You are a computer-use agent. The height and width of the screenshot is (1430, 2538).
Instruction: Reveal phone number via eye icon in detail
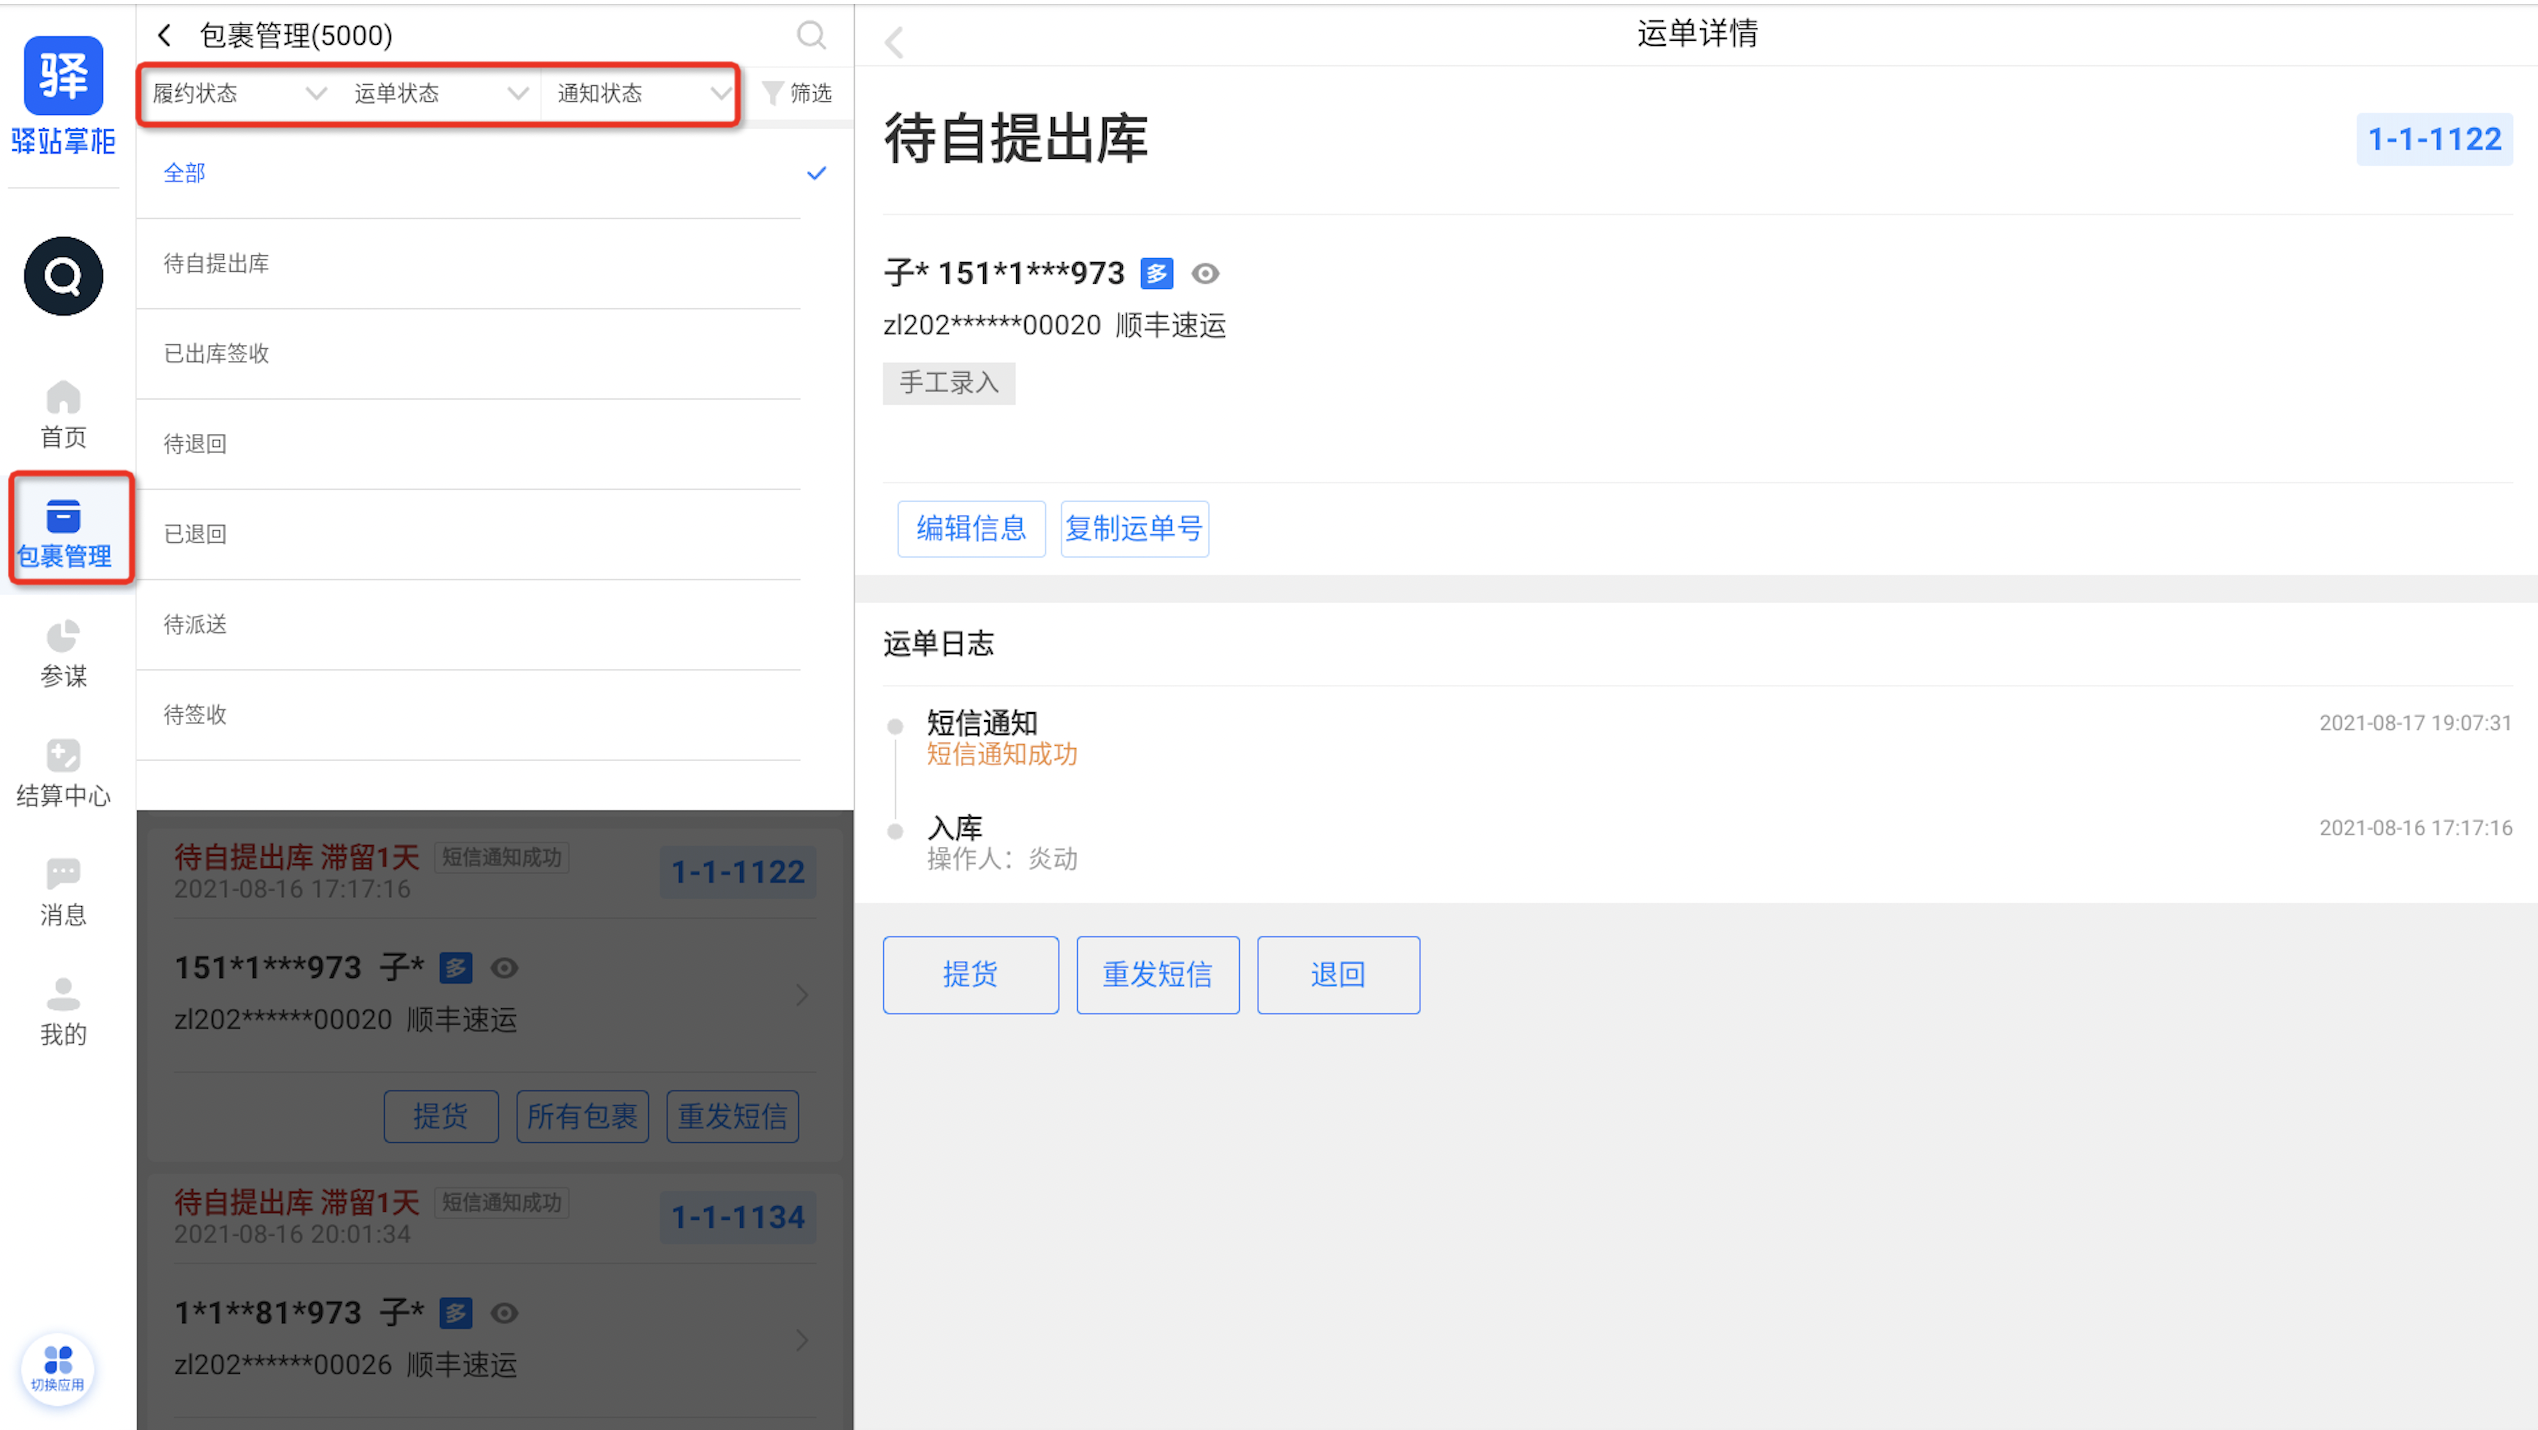(1205, 273)
